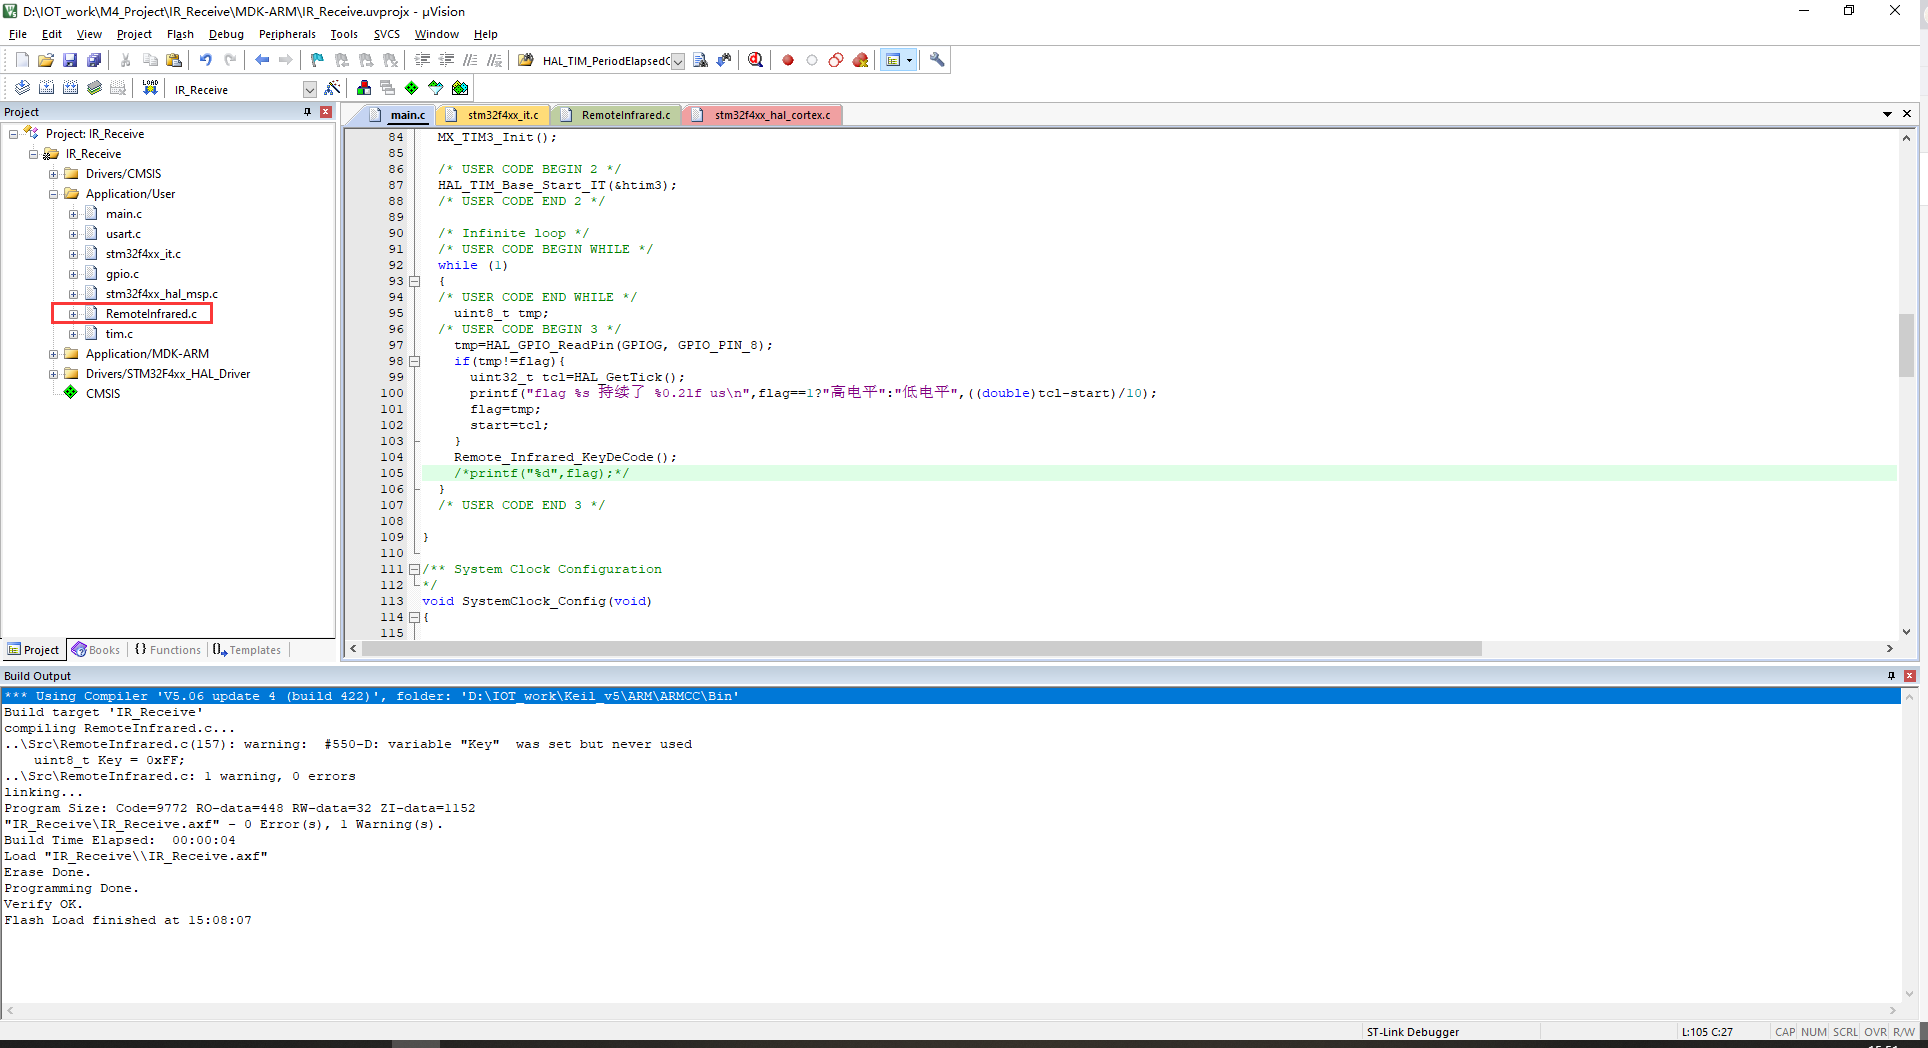Open the Find in Files icon
The height and width of the screenshot is (1048, 1928).
click(526, 60)
